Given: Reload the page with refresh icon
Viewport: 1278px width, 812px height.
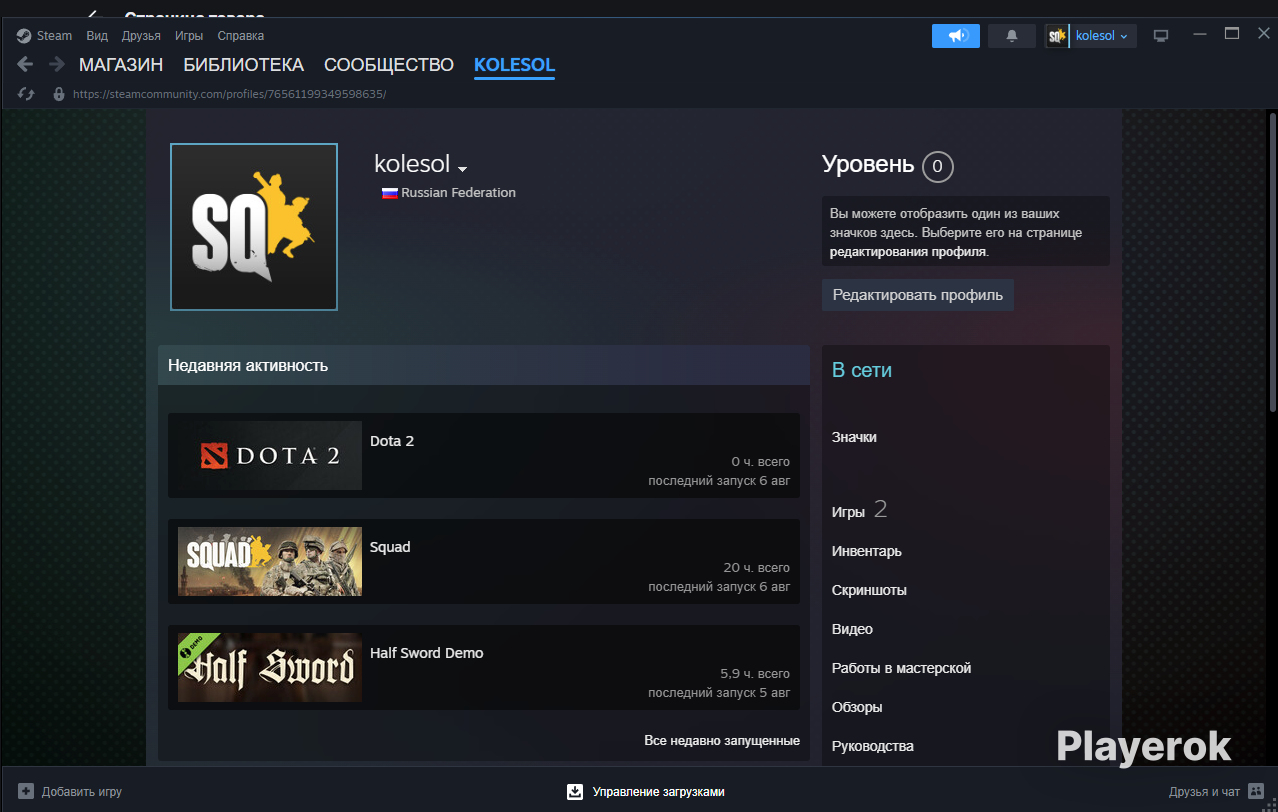Looking at the screenshot, I should pyautogui.click(x=27, y=94).
